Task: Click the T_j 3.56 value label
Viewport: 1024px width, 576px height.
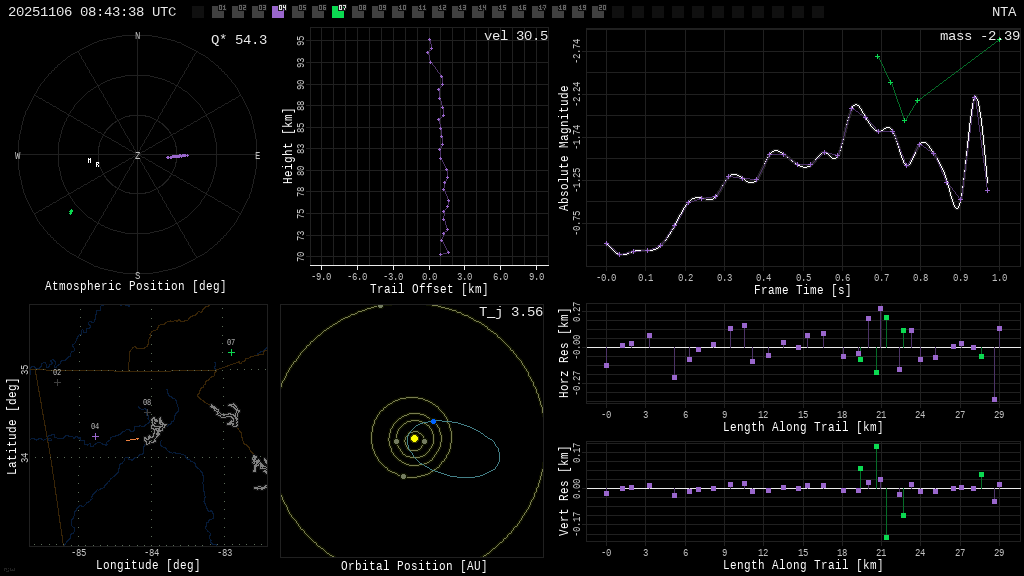Action: [510, 312]
